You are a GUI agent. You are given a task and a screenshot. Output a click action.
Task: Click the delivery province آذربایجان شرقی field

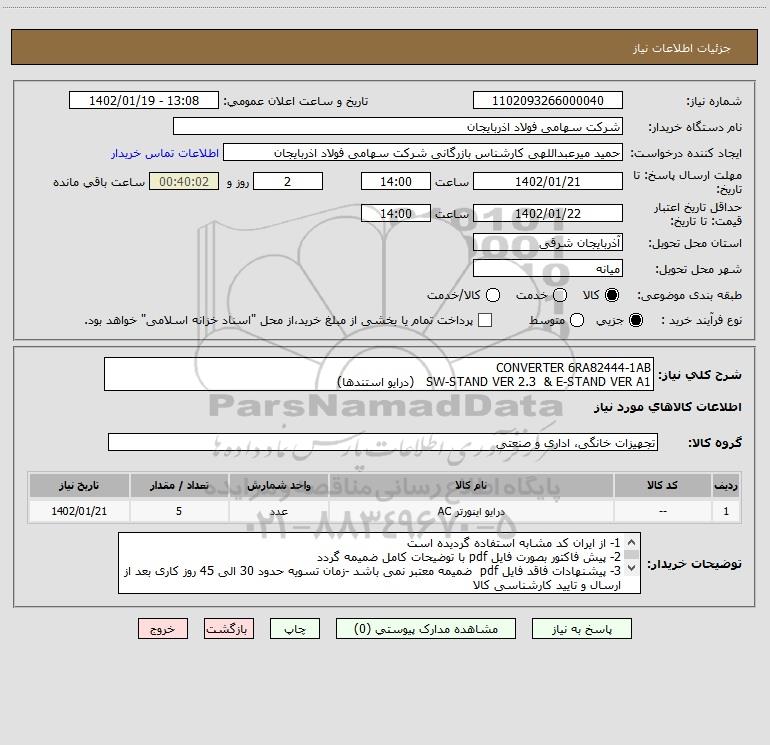(548, 242)
